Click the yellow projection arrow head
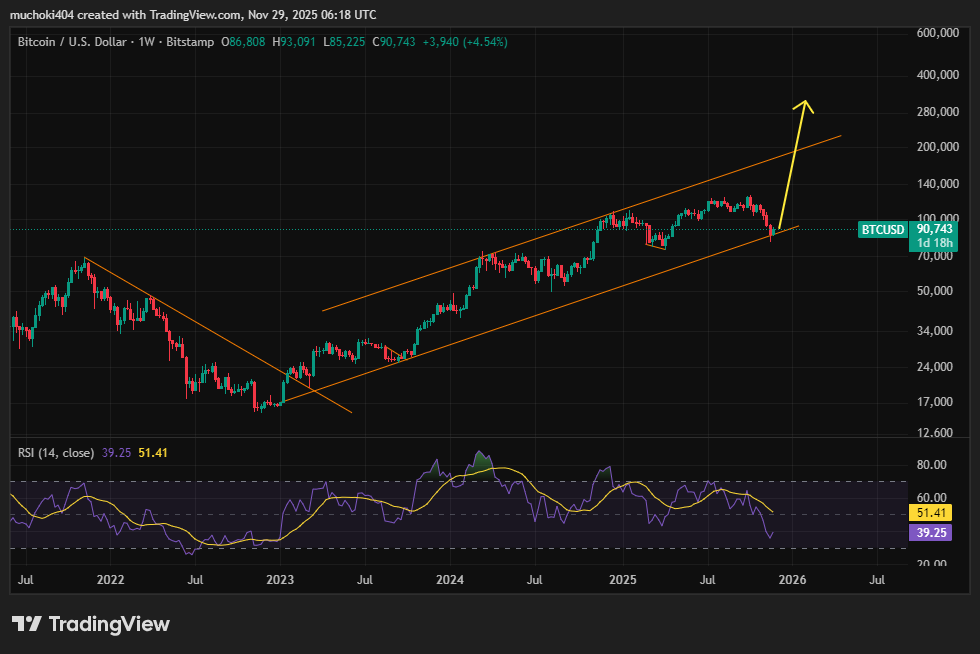The width and height of the screenshot is (980, 654). pyautogui.click(x=804, y=106)
